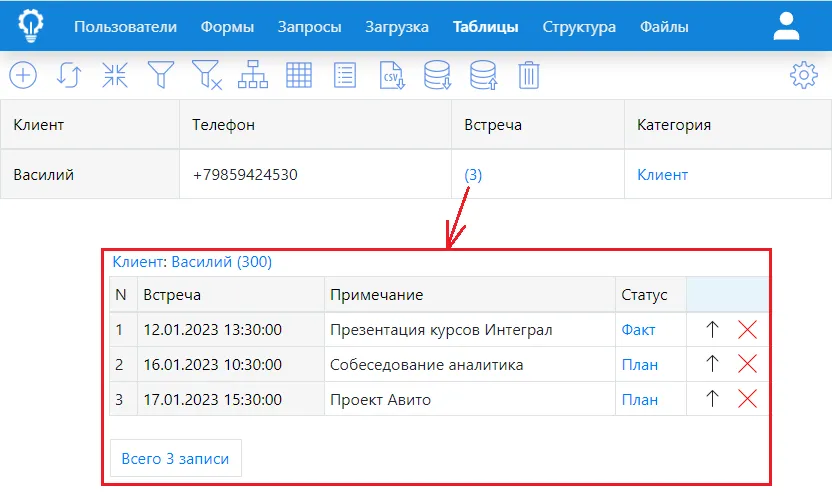
Task: Select the 16.01.2023 10:30:00 cell
Action: [x=231, y=365]
